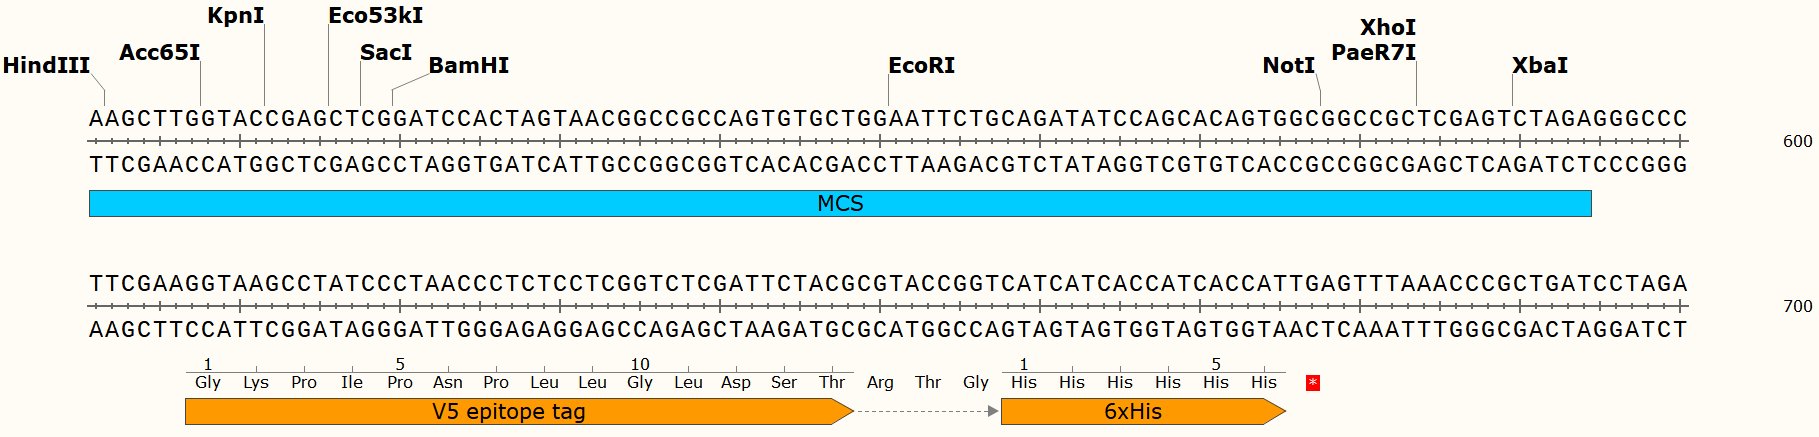Screen dimensions: 1819x437
Task: Click the 700 base position number
Action: (x=1797, y=307)
